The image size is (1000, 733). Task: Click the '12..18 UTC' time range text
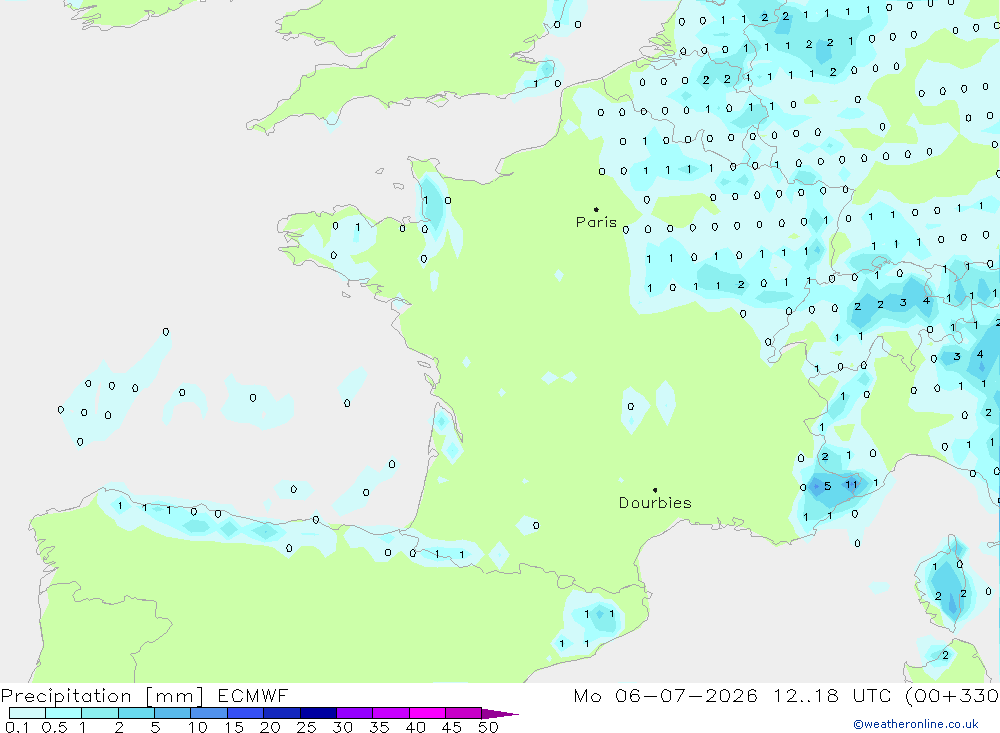[832, 696]
